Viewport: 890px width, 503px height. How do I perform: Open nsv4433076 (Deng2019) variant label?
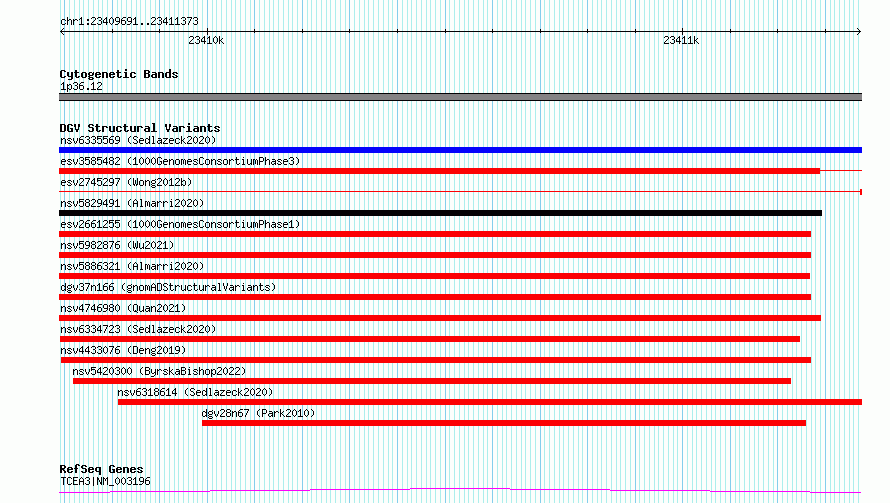pyautogui.click(x=123, y=350)
